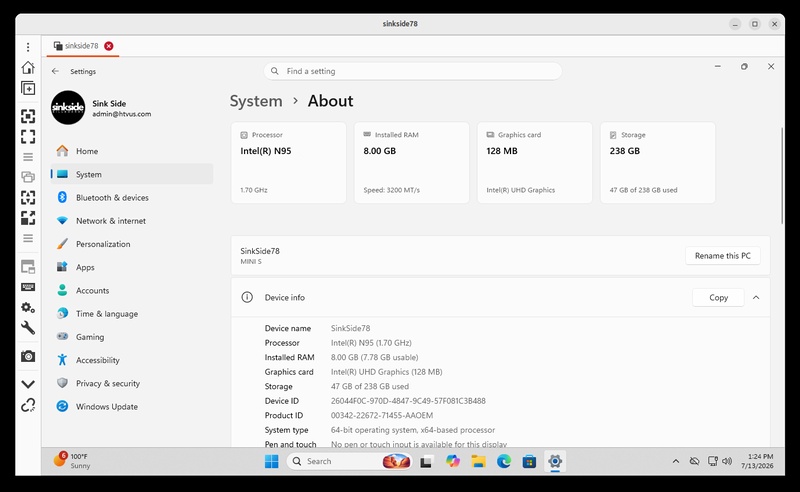Click the window-with-overlay icon in the sidebar
The width and height of the screenshot is (800, 492).
tap(28, 266)
